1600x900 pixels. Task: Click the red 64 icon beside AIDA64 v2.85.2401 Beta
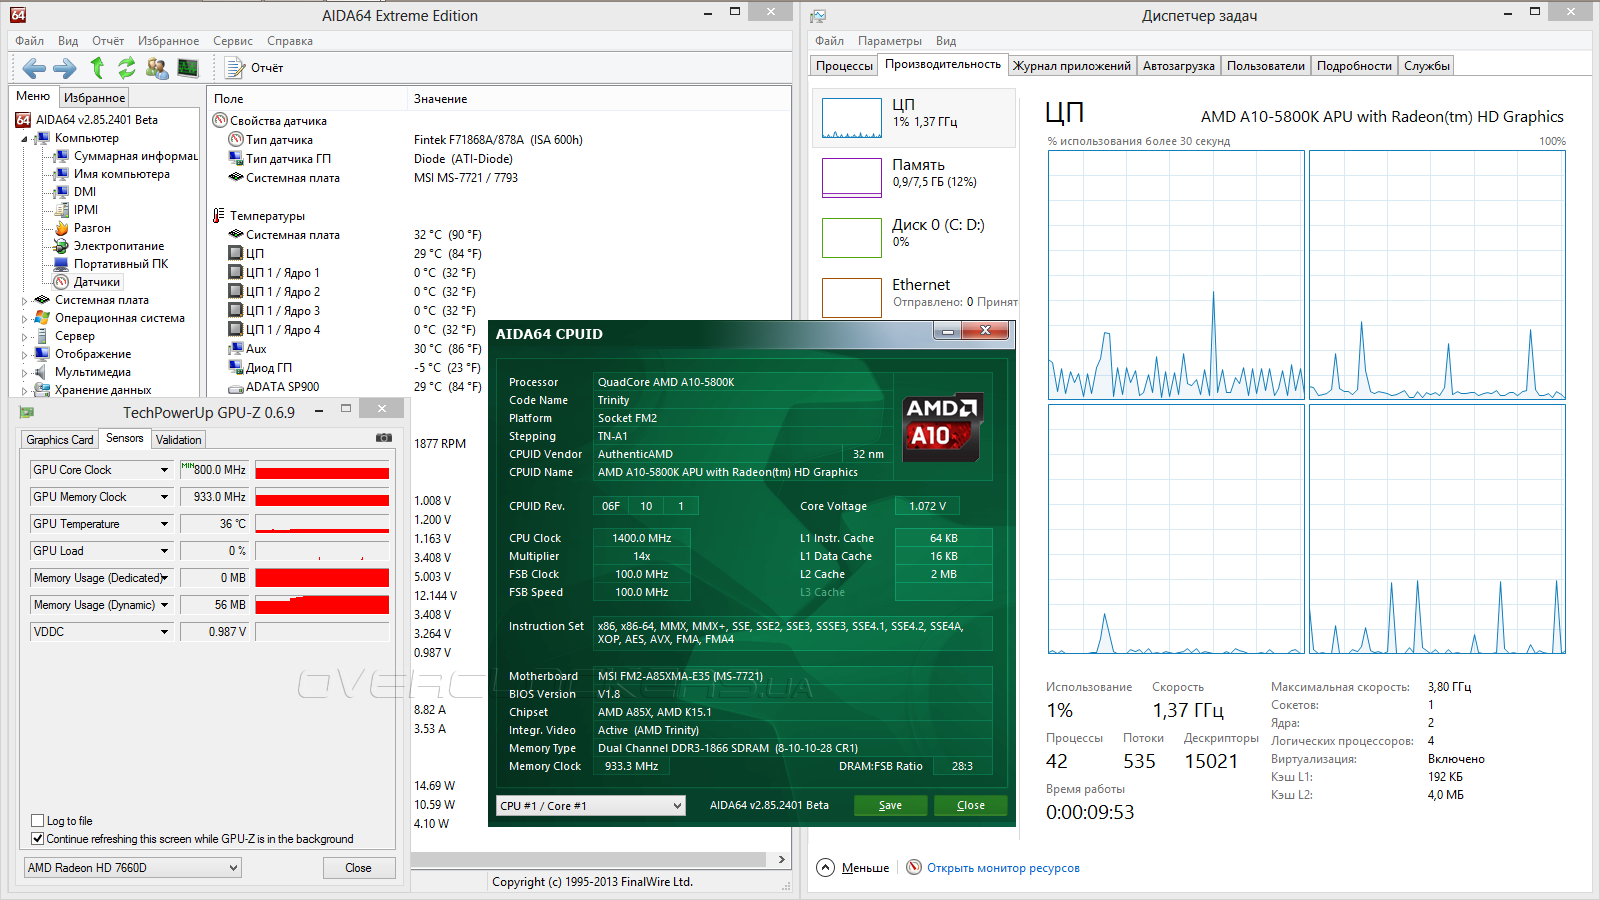pos(23,120)
